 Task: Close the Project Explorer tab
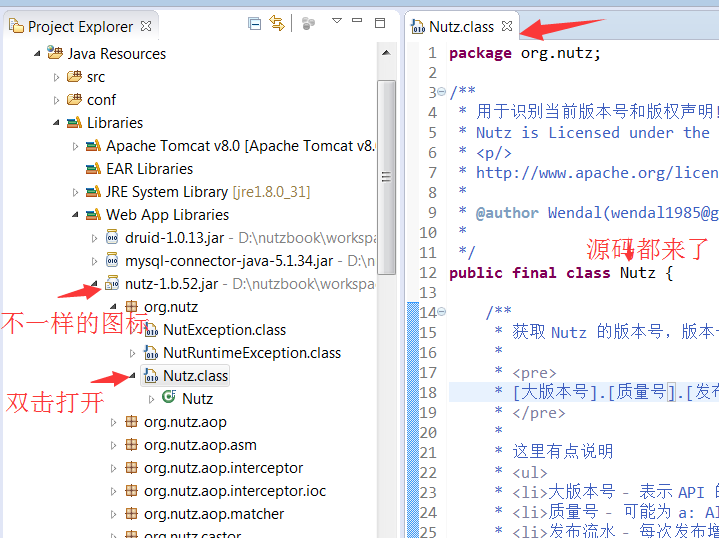click(x=146, y=26)
